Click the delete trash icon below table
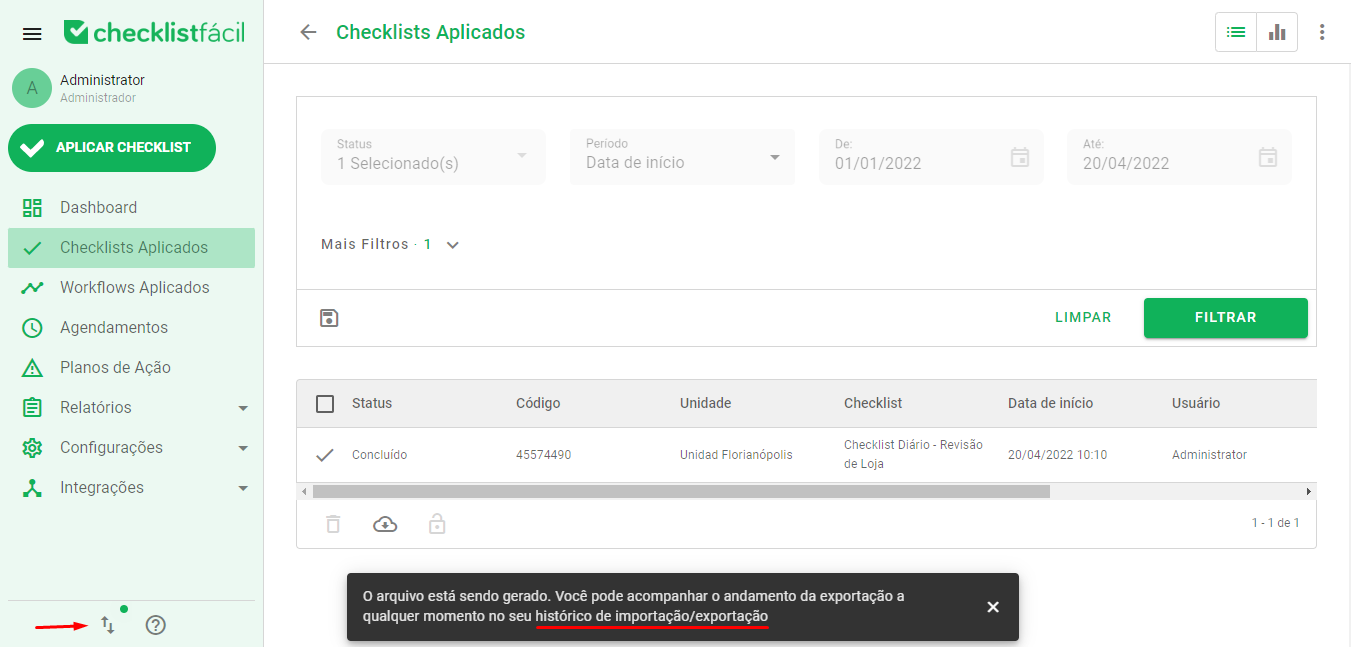 [333, 524]
